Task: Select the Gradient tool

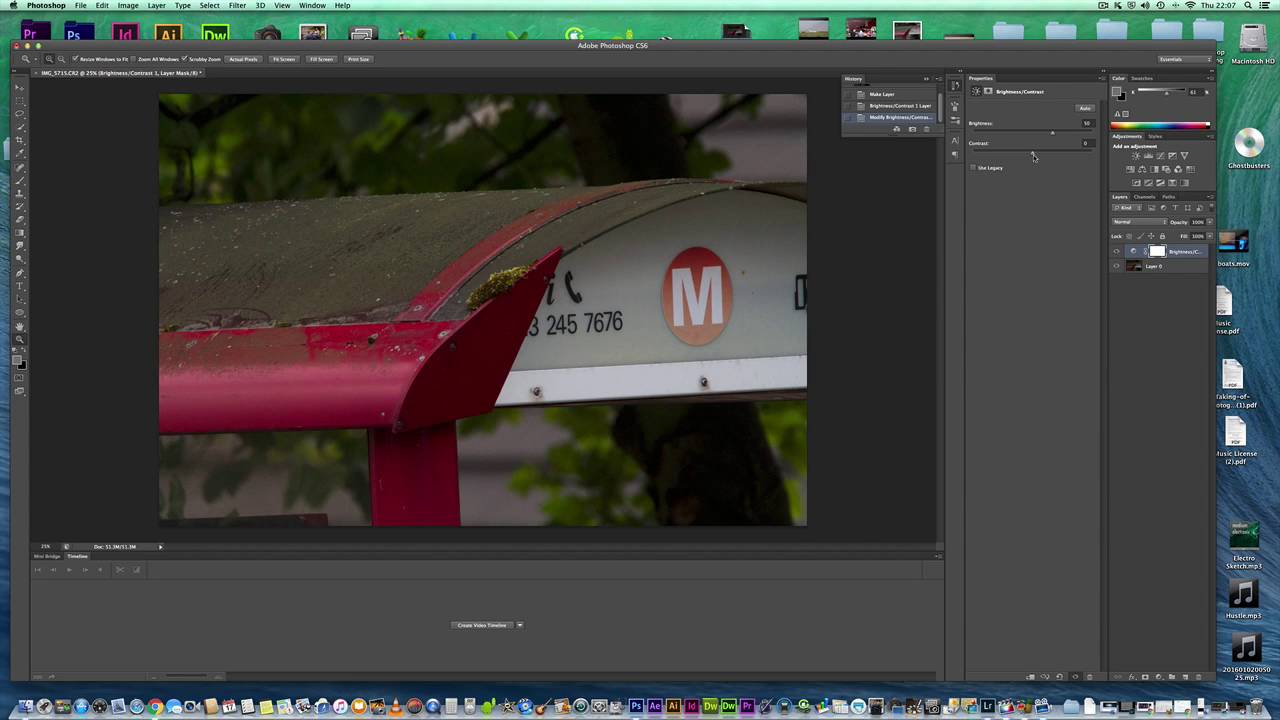Action: click(x=19, y=233)
